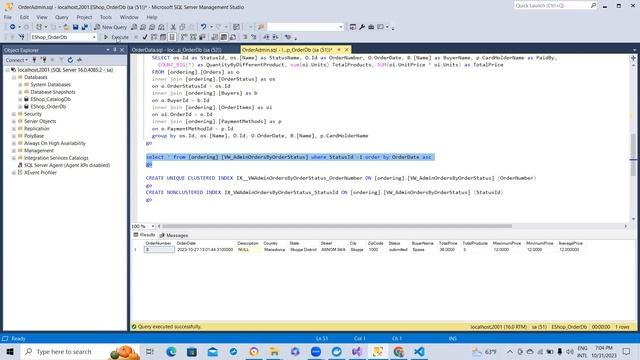Click the Refresh icon in Object Explorer

coord(70,60)
